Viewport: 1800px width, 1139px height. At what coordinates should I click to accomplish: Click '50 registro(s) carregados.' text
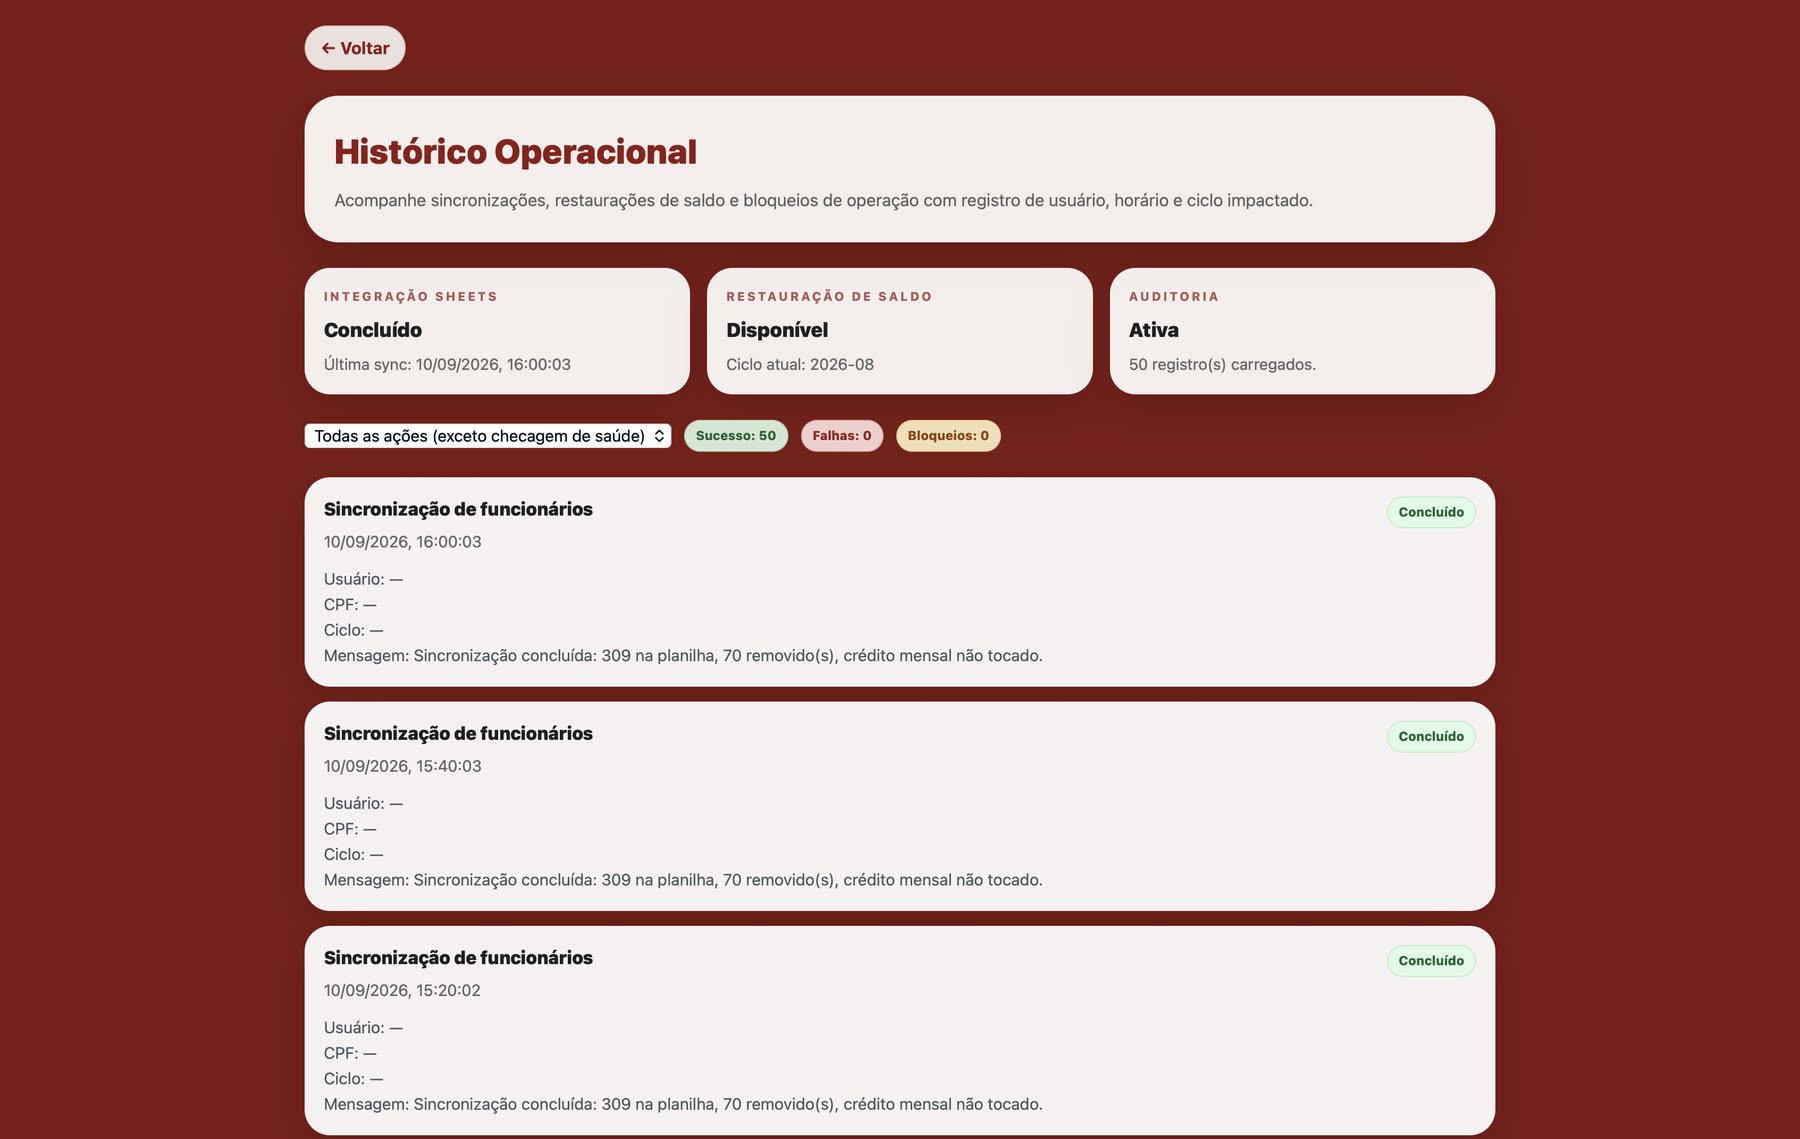point(1222,365)
